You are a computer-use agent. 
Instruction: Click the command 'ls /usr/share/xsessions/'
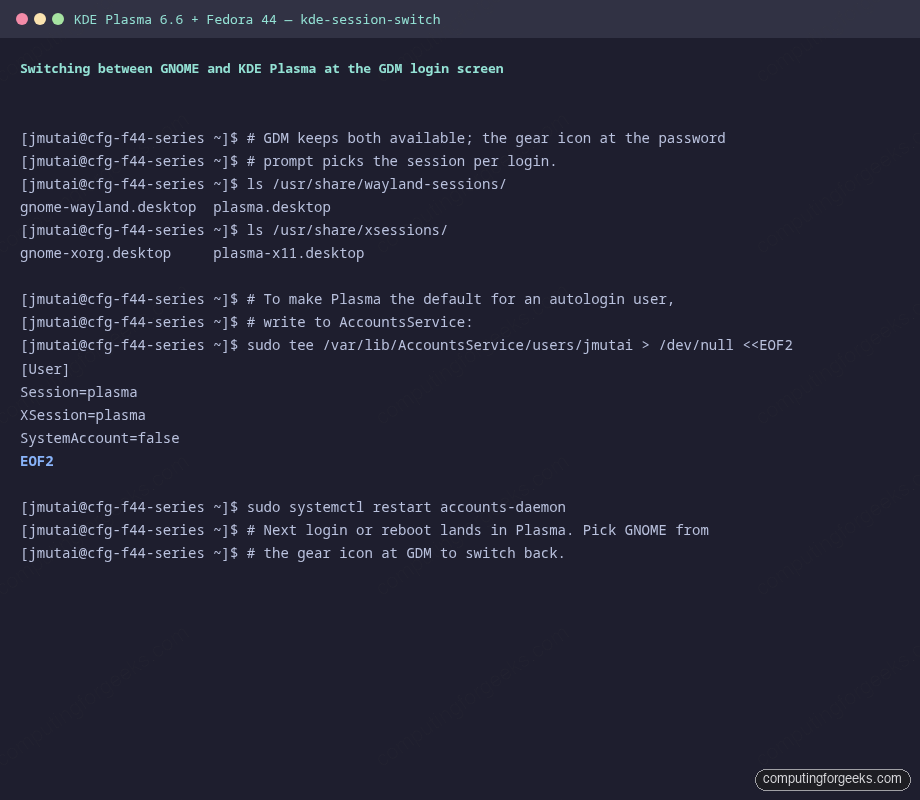coord(347,230)
